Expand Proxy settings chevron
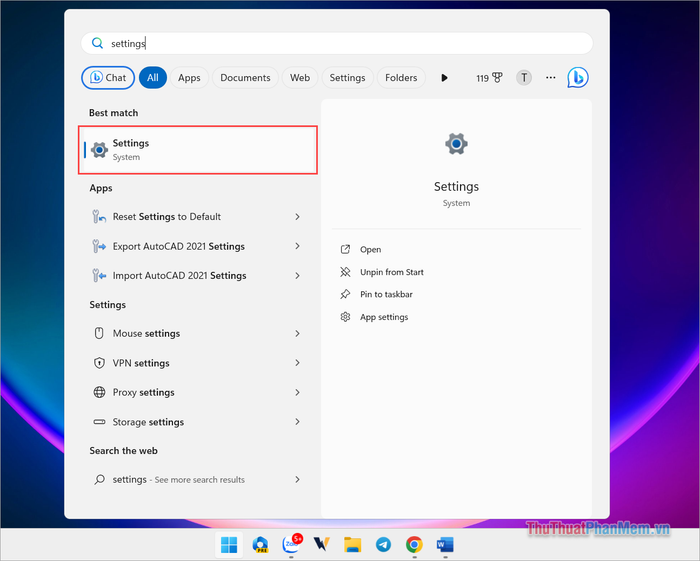Viewport: 700px width, 561px height. click(297, 392)
